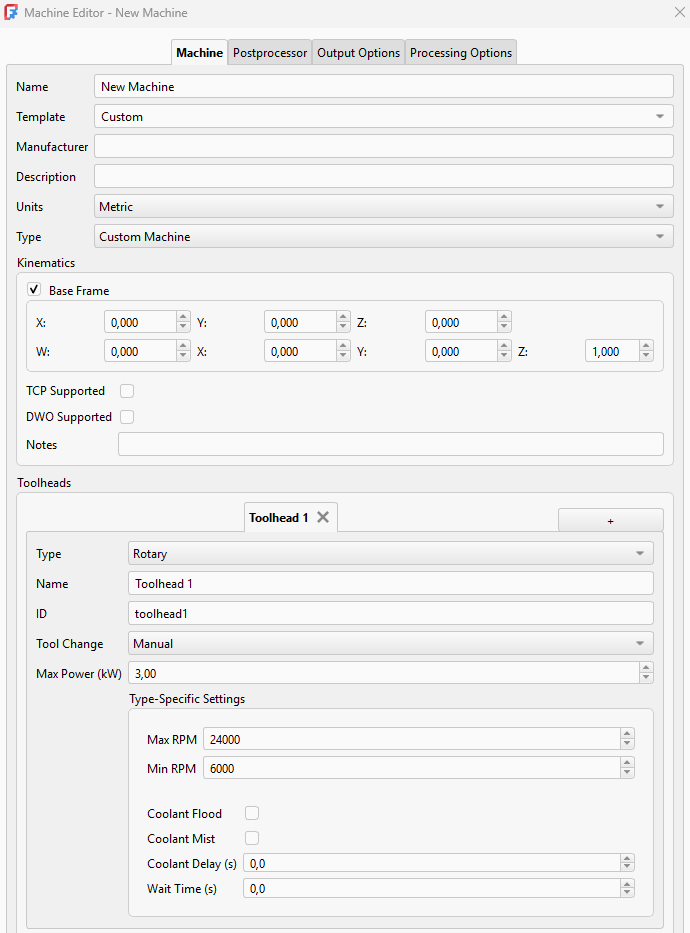Open the toolhead Type dropdown showing Rotary
Screen dimensions: 690x933
point(390,554)
